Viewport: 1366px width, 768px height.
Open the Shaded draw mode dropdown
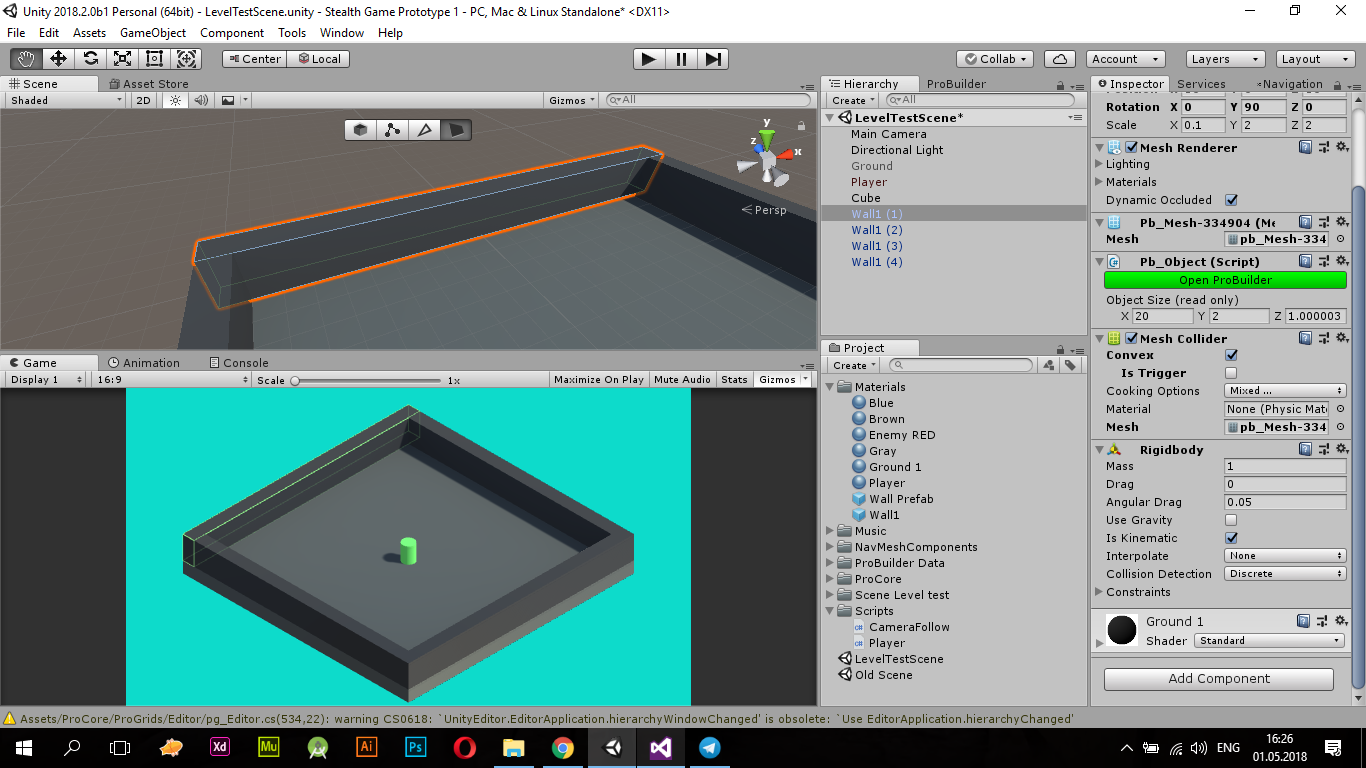(66, 100)
